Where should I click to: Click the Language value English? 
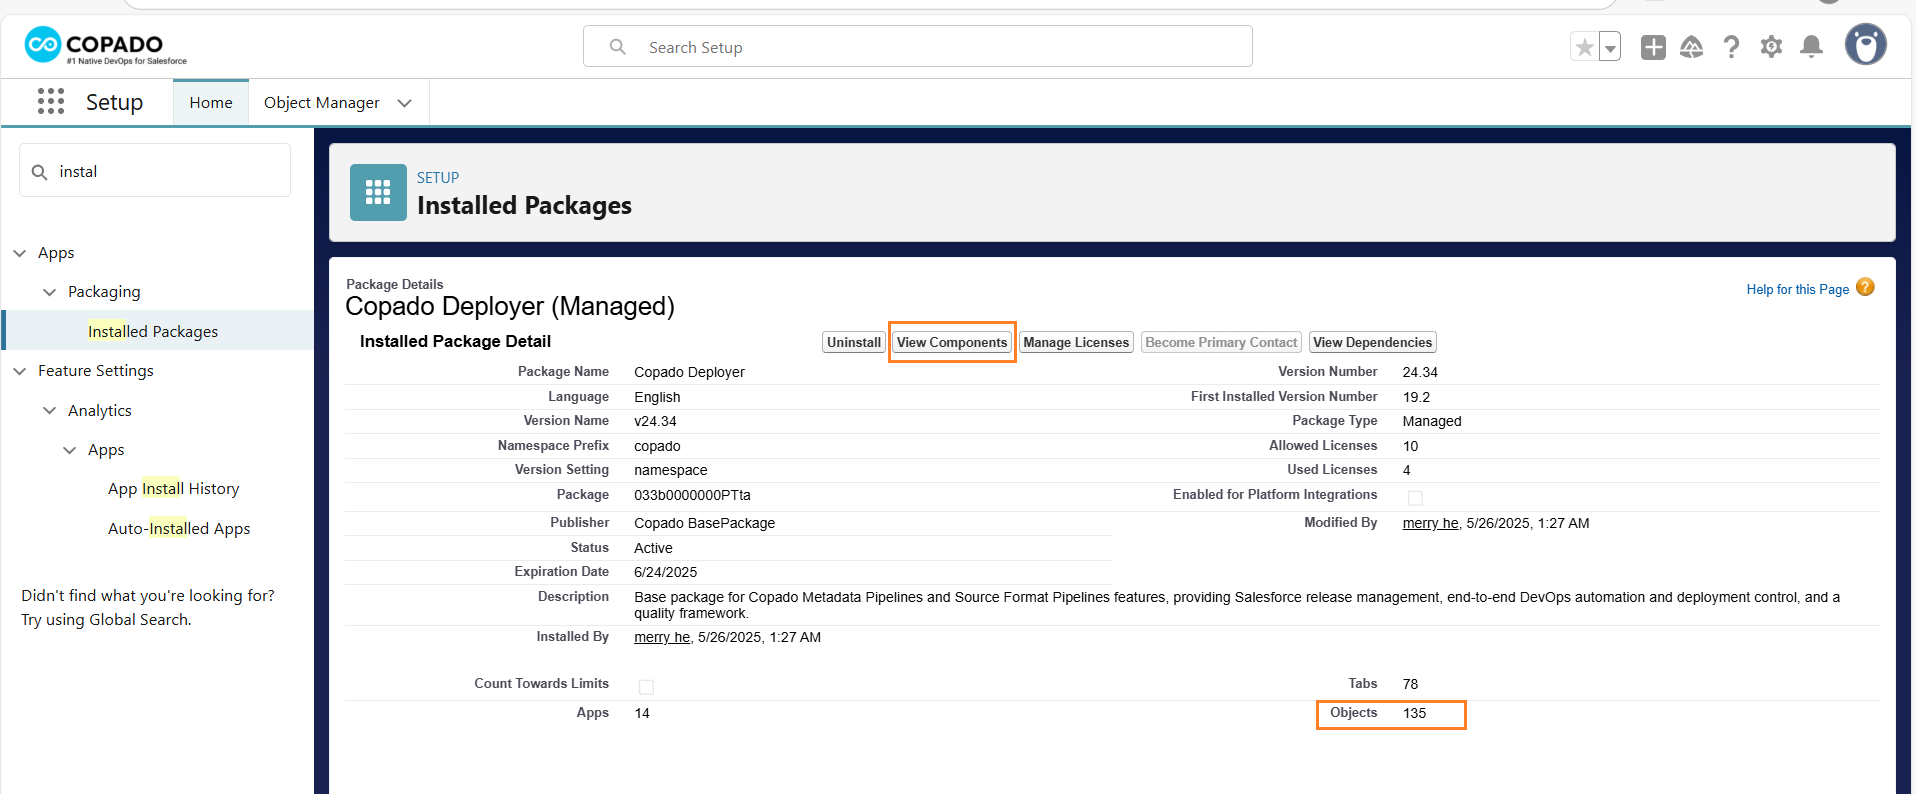[657, 397]
